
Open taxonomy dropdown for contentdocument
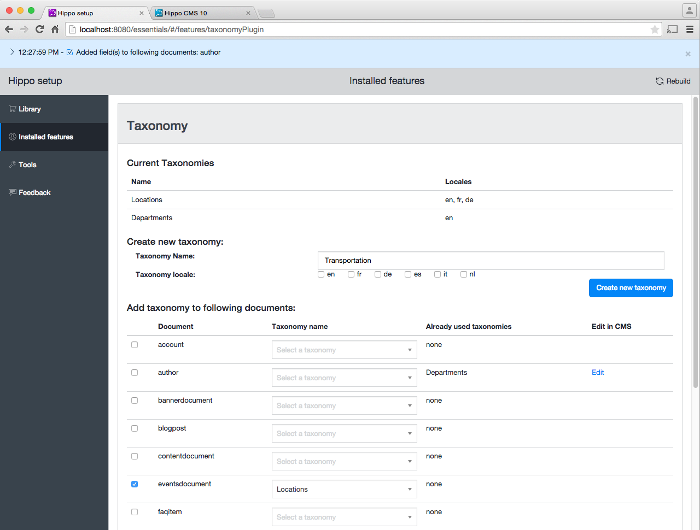tap(344, 461)
